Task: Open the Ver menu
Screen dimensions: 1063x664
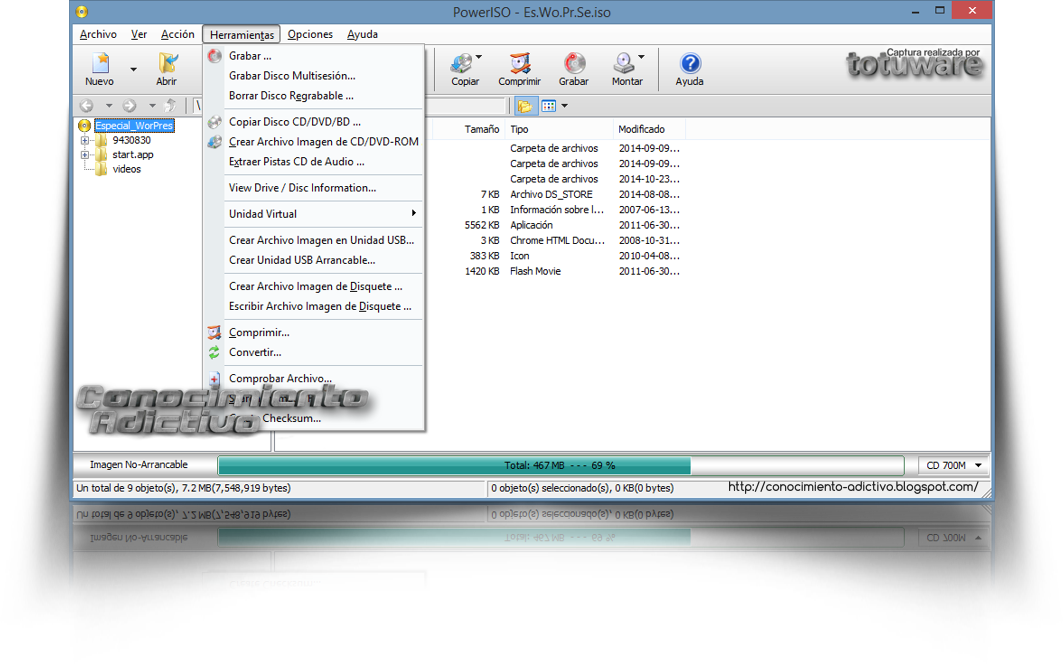Action: [x=139, y=34]
